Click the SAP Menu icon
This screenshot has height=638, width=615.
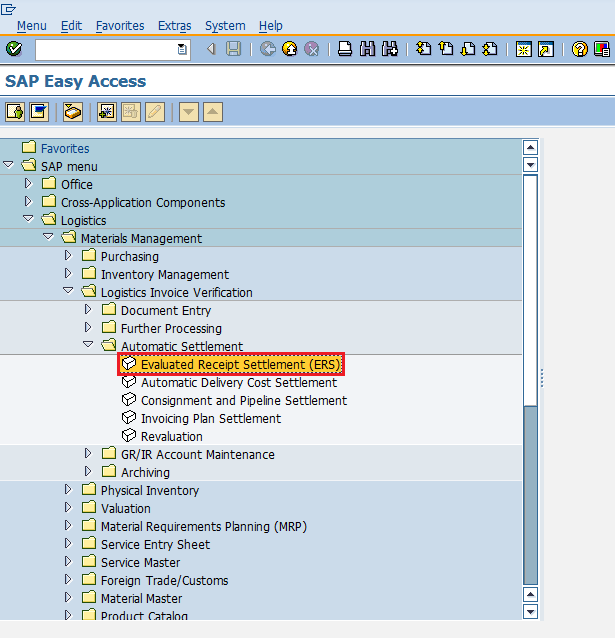(x=39, y=112)
